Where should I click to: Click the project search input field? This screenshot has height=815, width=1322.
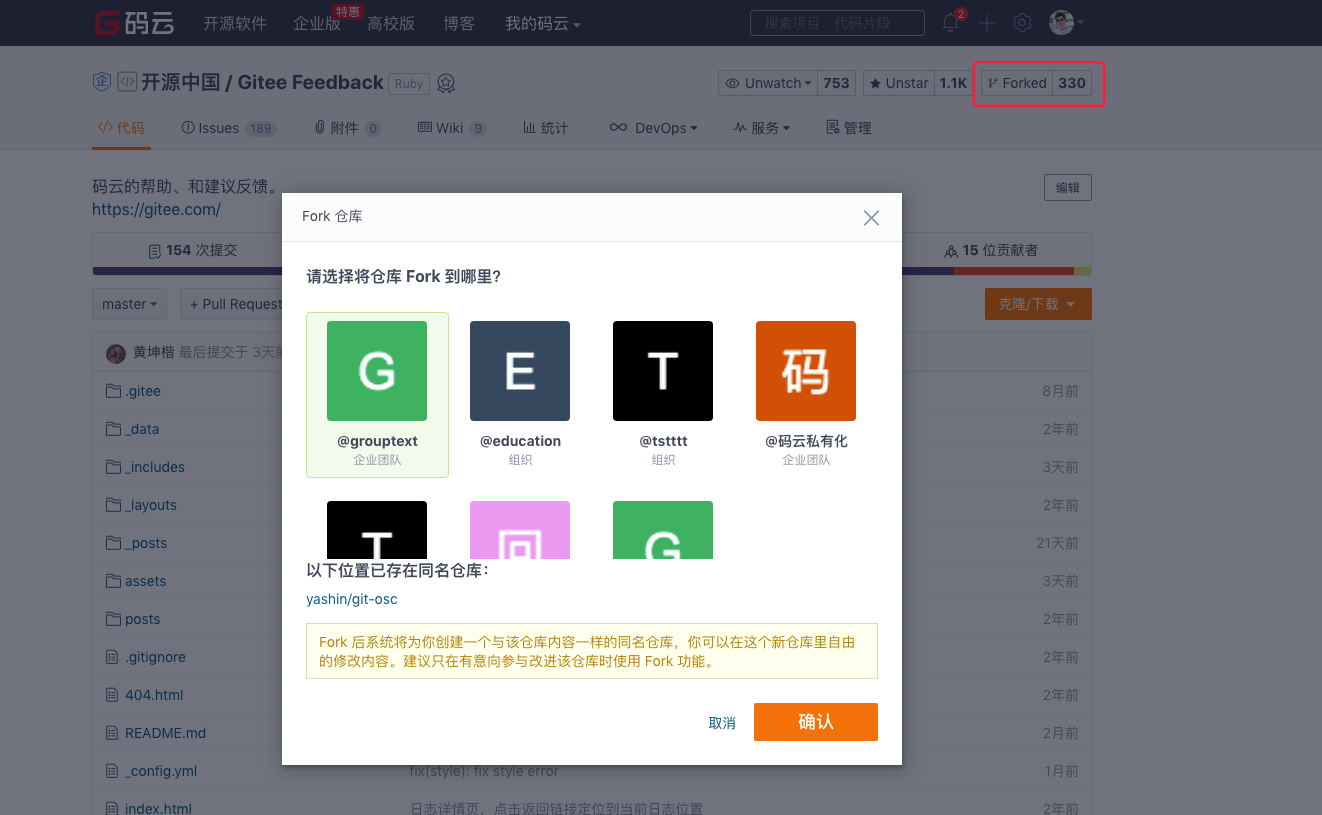(x=837, y=22)
